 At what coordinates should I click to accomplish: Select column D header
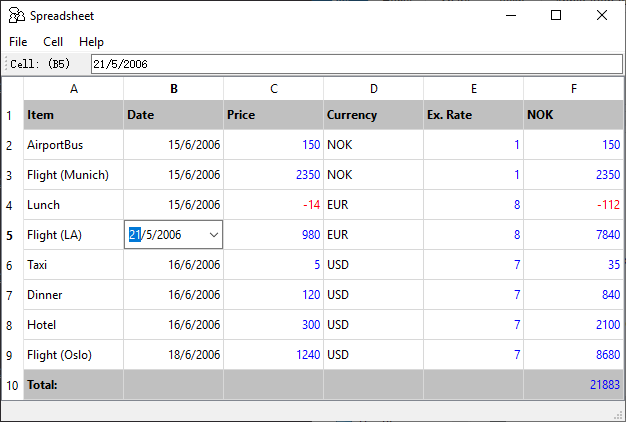(x=373, y=88)
